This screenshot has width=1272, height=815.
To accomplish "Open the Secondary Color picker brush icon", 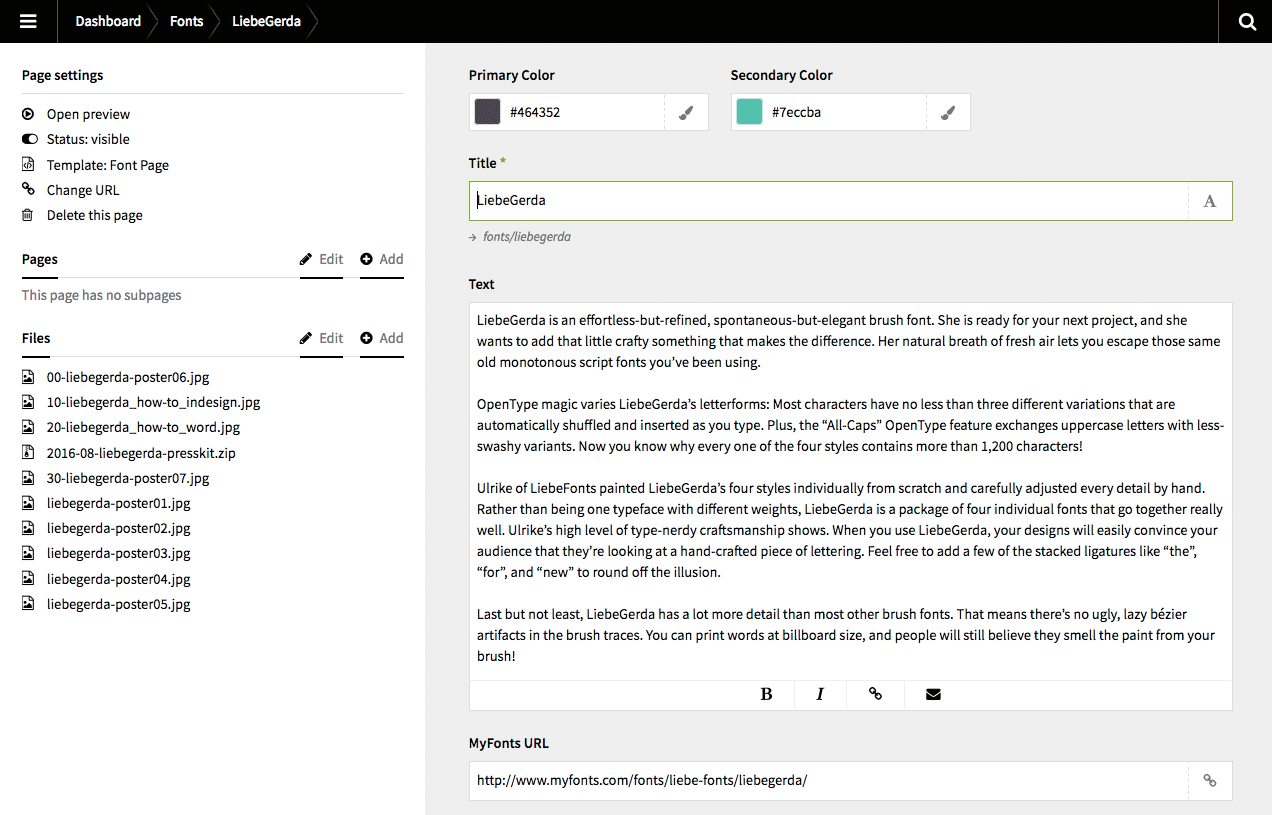I will click(948, 113).
